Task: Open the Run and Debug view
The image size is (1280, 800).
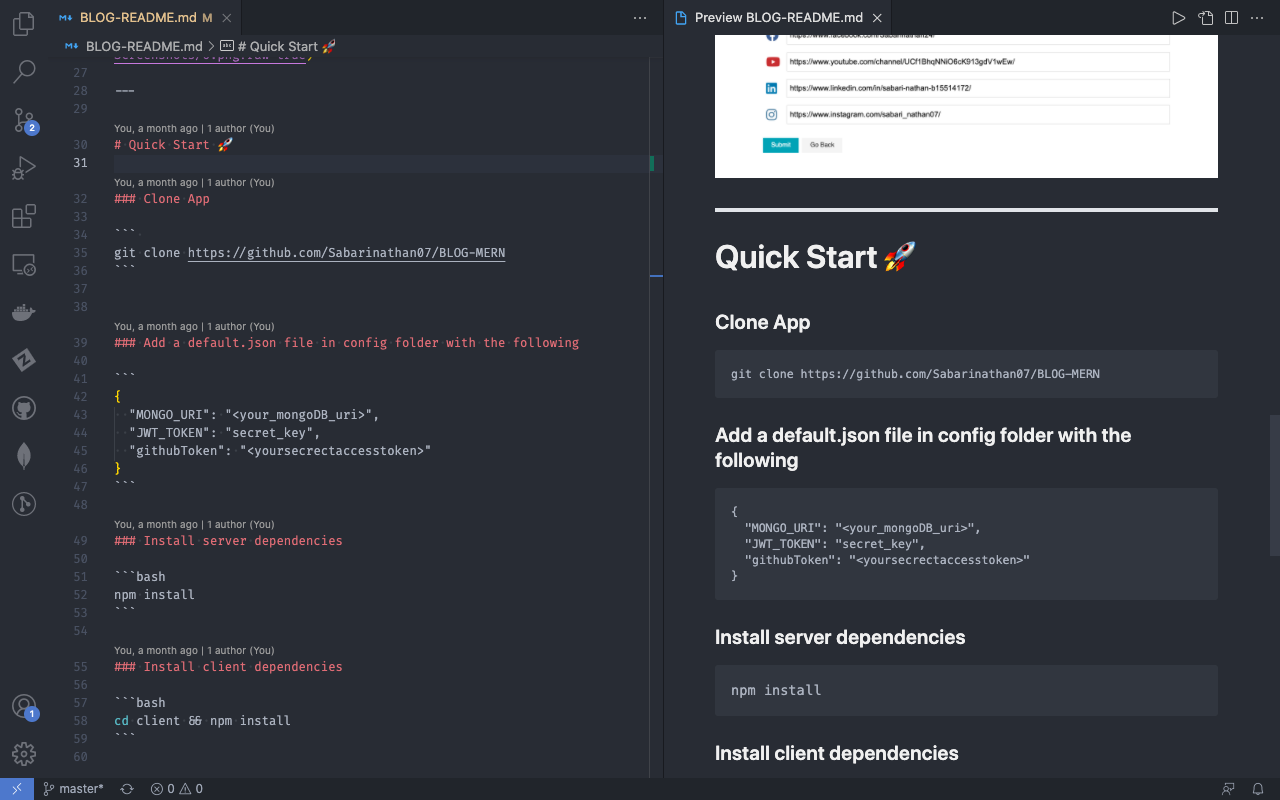Action: click(24, 168)
